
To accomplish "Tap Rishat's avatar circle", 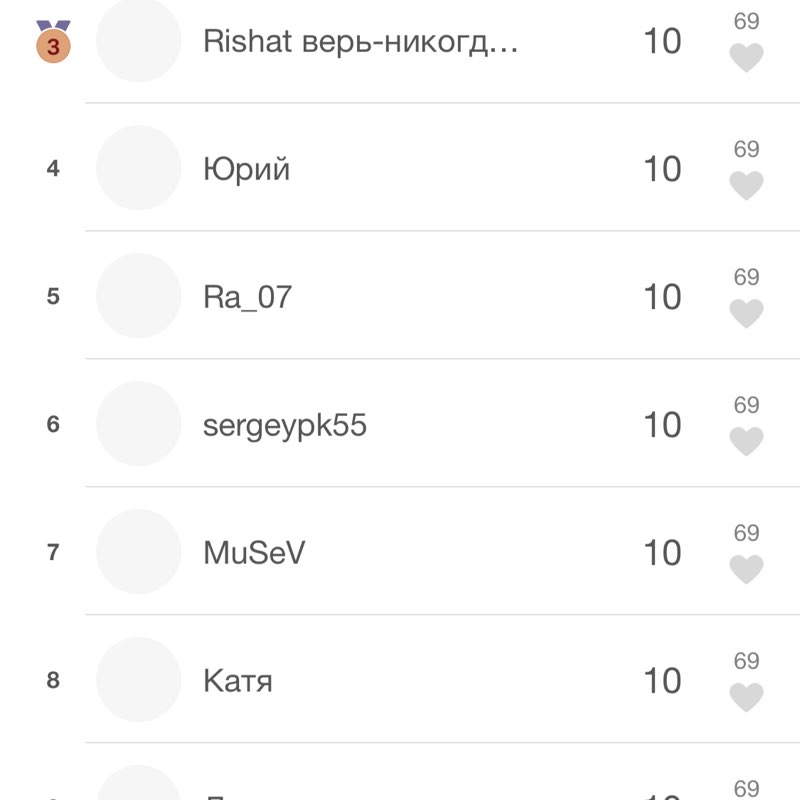I will point(138,40).
